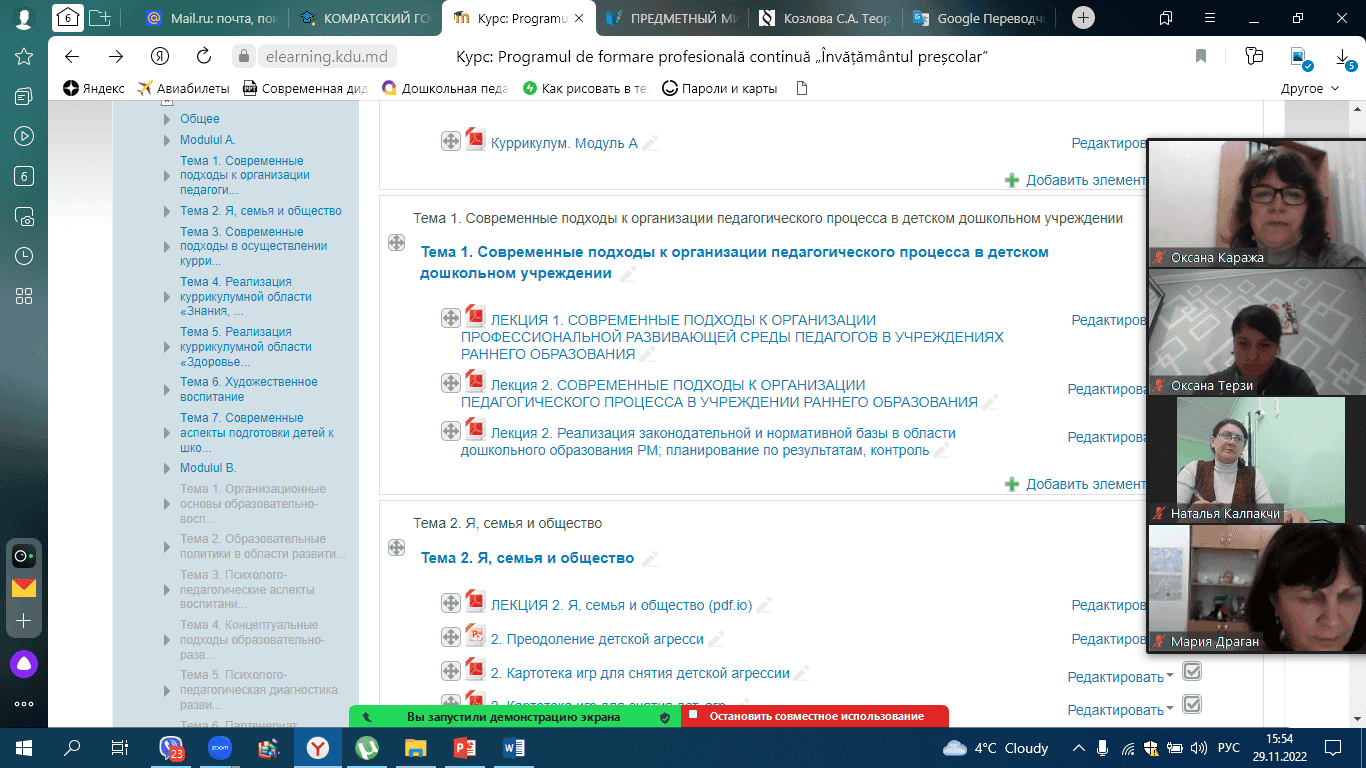Click the green plus icon under Тема 1

pyautogui.click(x=1012, y=484)
